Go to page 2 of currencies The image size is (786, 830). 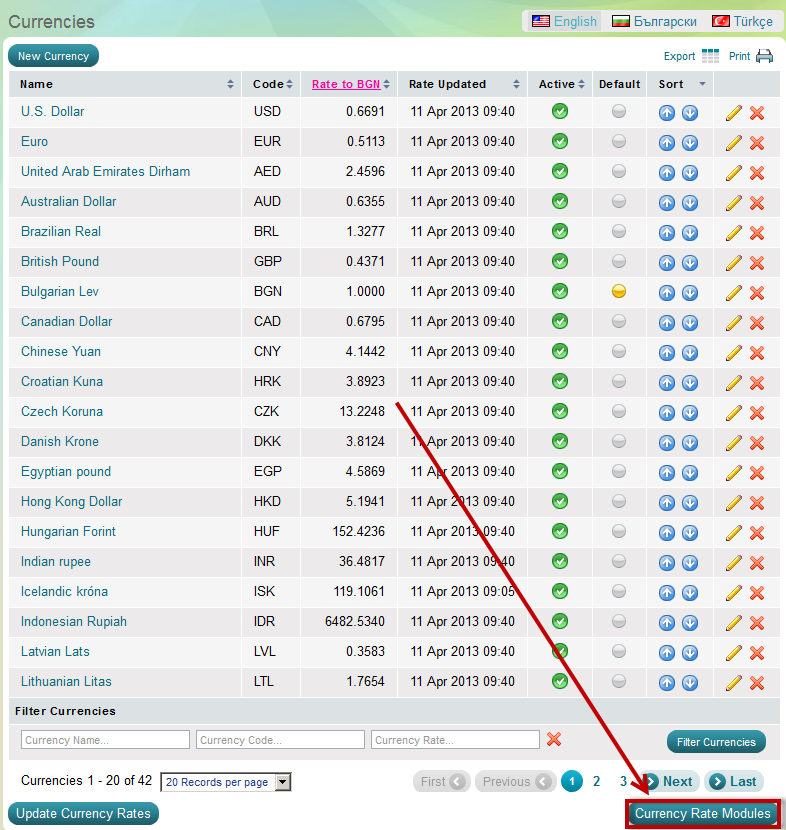tap(596, 782)
